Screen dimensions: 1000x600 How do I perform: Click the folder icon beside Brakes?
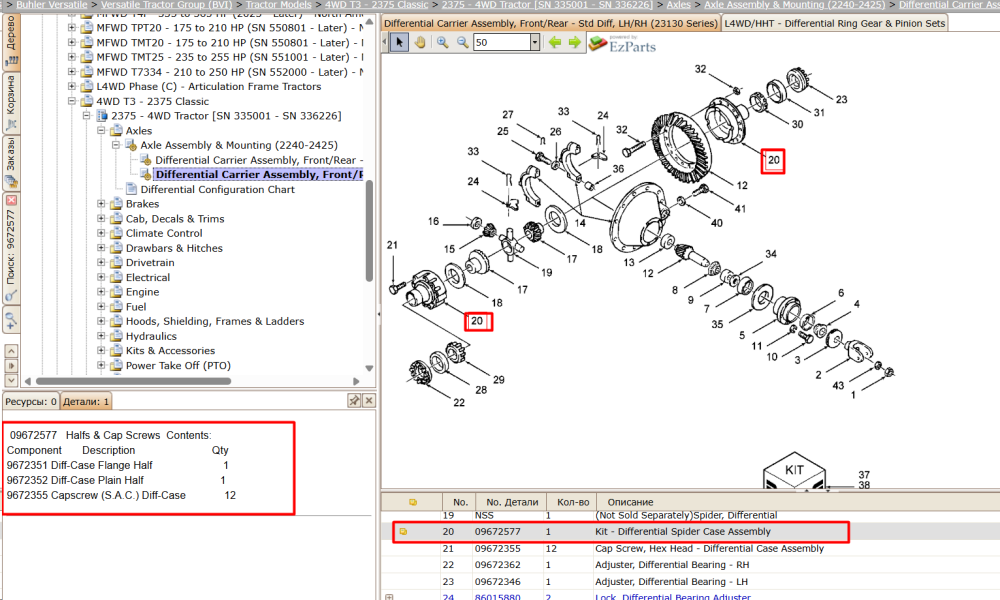tap(116, 204)
